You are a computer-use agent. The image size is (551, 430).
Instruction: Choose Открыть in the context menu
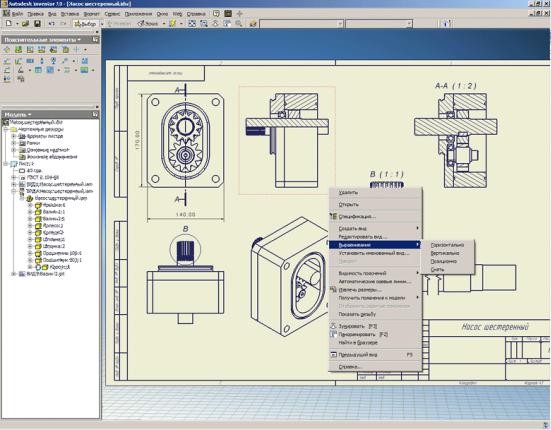pos(375,204)
